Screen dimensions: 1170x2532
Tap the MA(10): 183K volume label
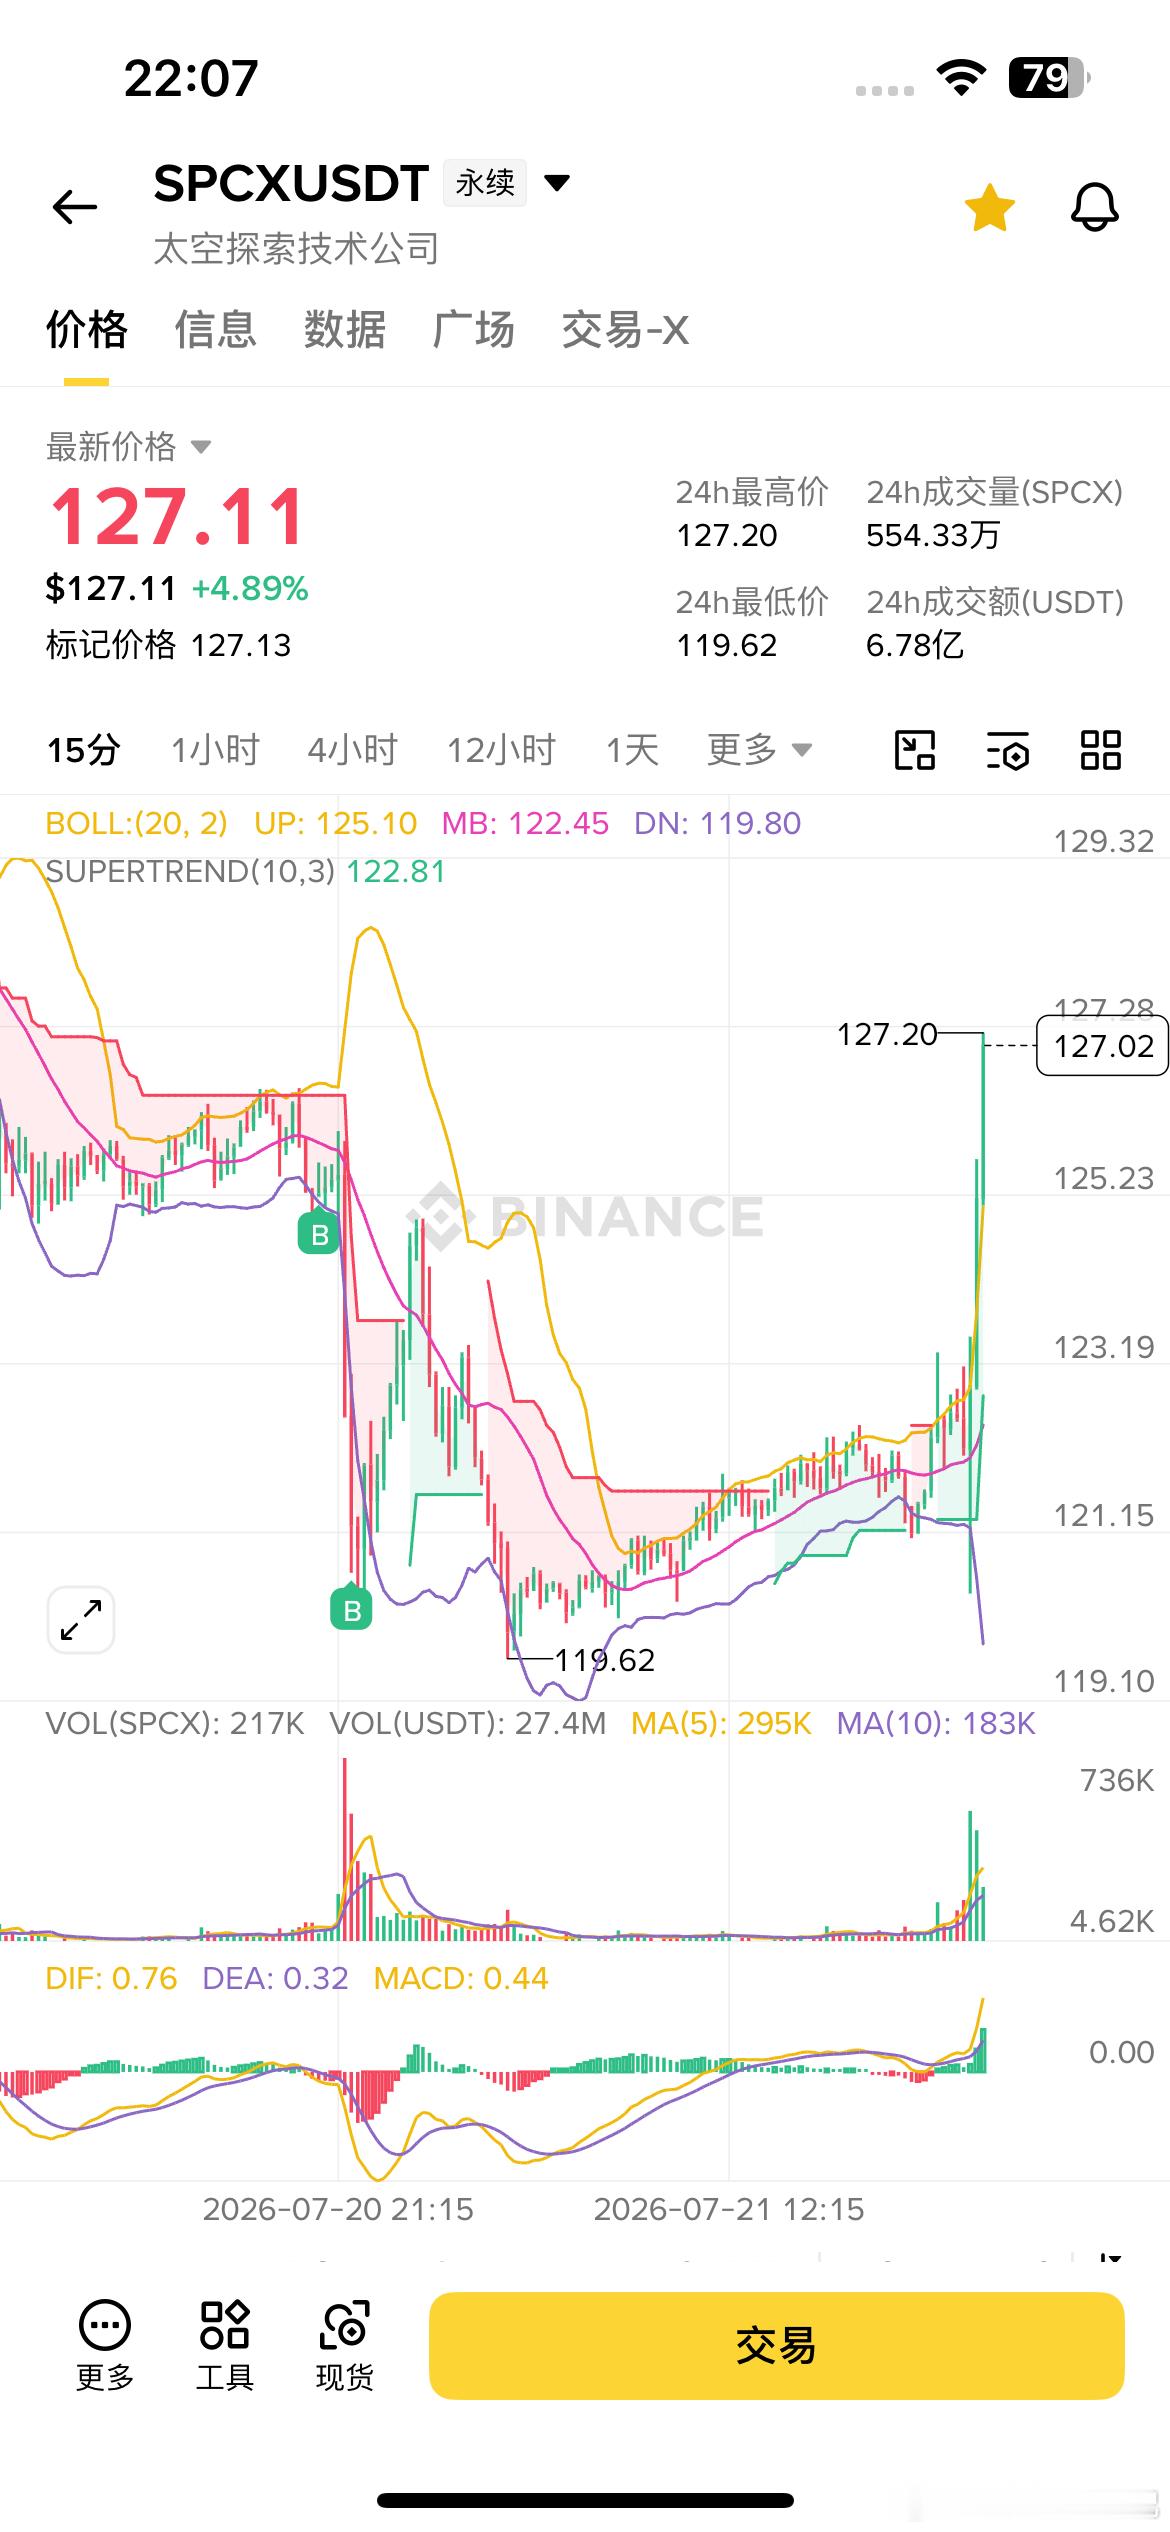click(936, 1723)
